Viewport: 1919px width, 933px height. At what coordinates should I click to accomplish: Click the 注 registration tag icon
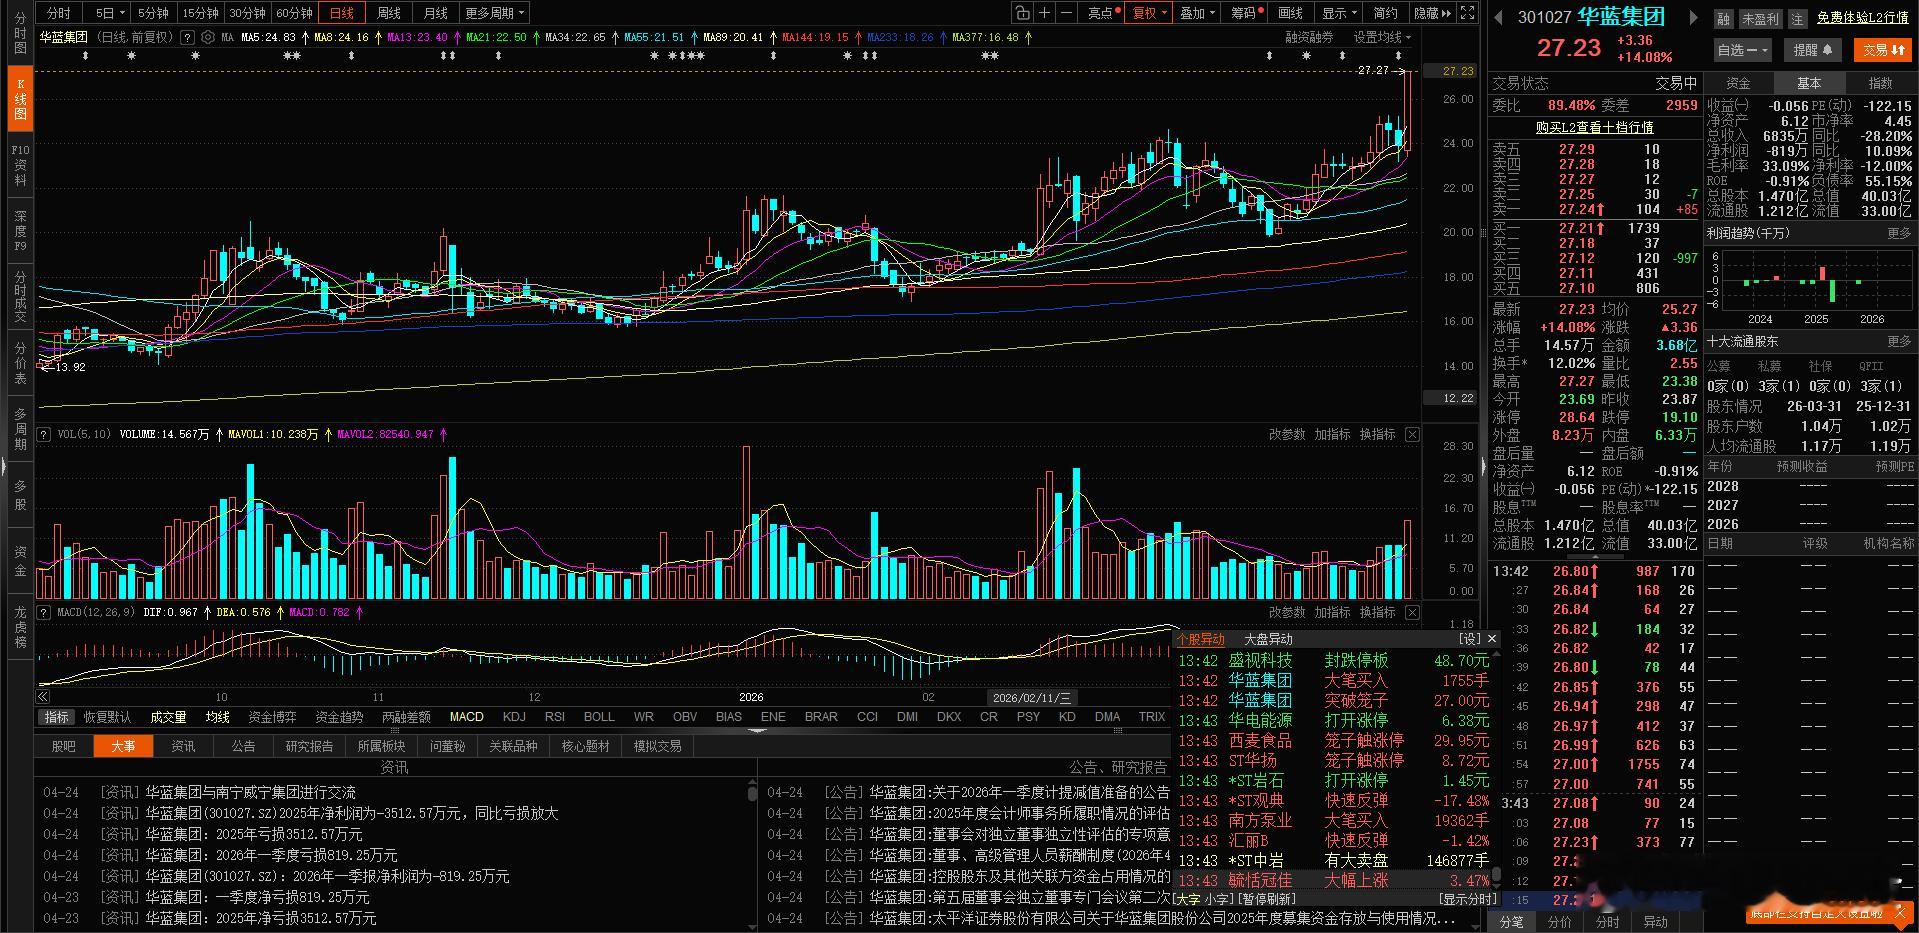tap(1797, 18)
